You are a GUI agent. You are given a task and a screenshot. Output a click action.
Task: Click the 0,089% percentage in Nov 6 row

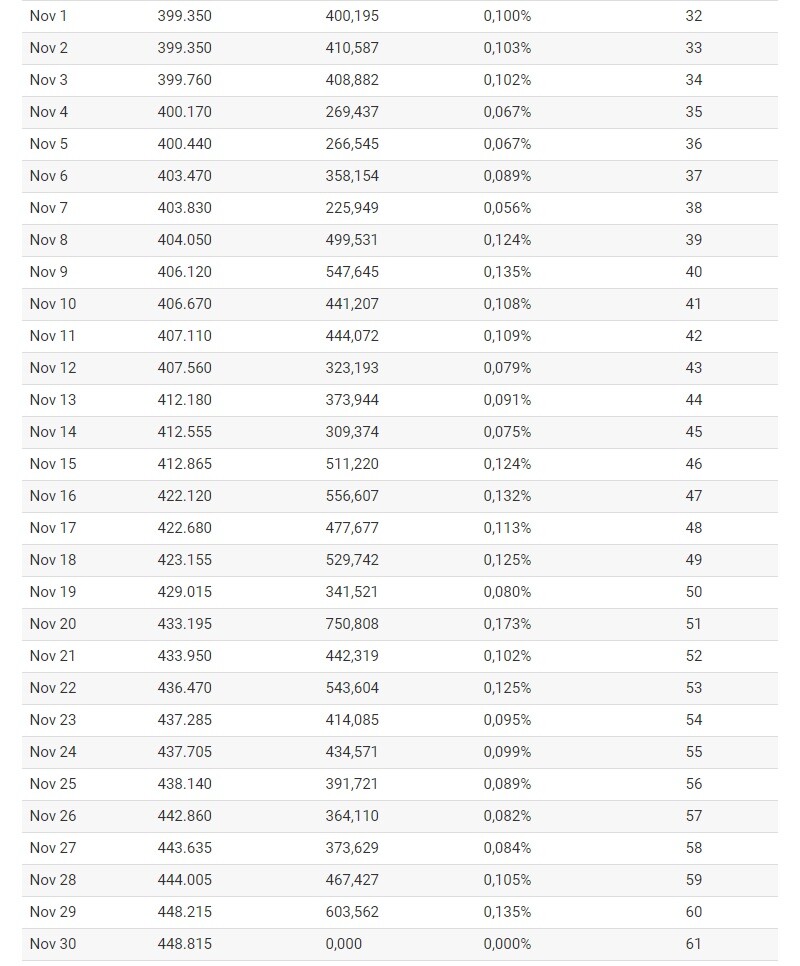(507, 176)
